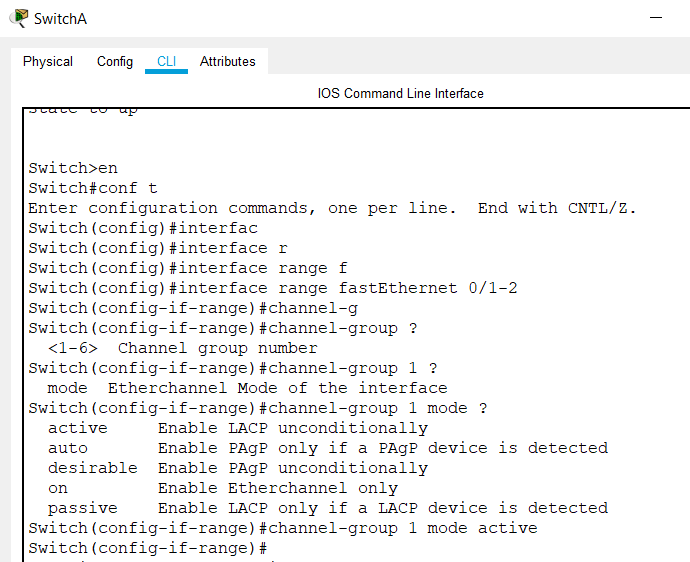Click the IOS Command Line Interface heading
This screenshot has width=690, height=562.
click(400, 93)
